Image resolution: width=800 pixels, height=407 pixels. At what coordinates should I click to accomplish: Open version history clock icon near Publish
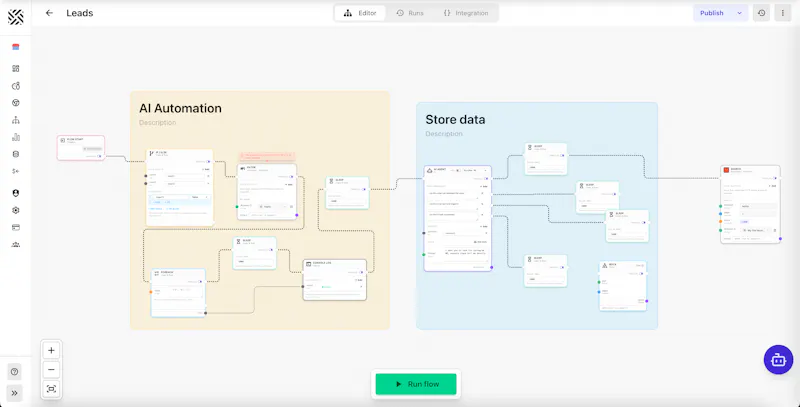(761, 13)
